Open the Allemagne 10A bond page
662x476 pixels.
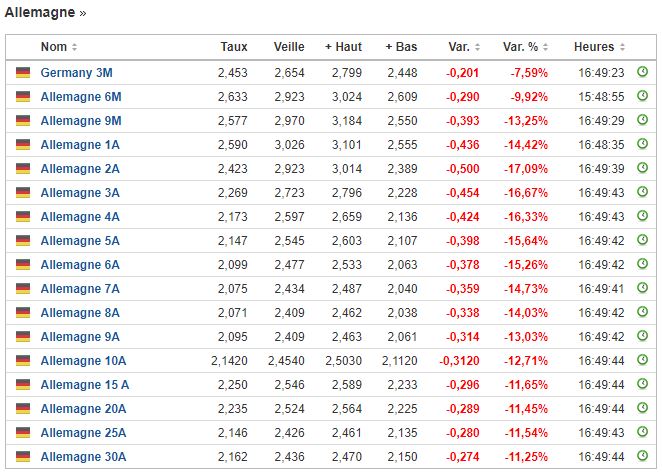pyautogui.click(x=84, y=361)
